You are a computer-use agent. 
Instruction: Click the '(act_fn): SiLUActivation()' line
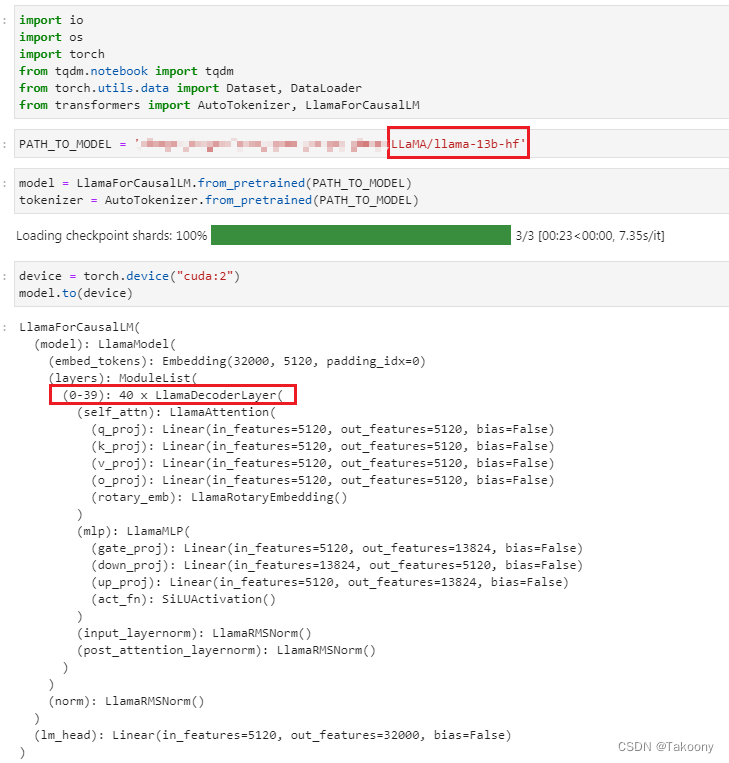[183, 599]
